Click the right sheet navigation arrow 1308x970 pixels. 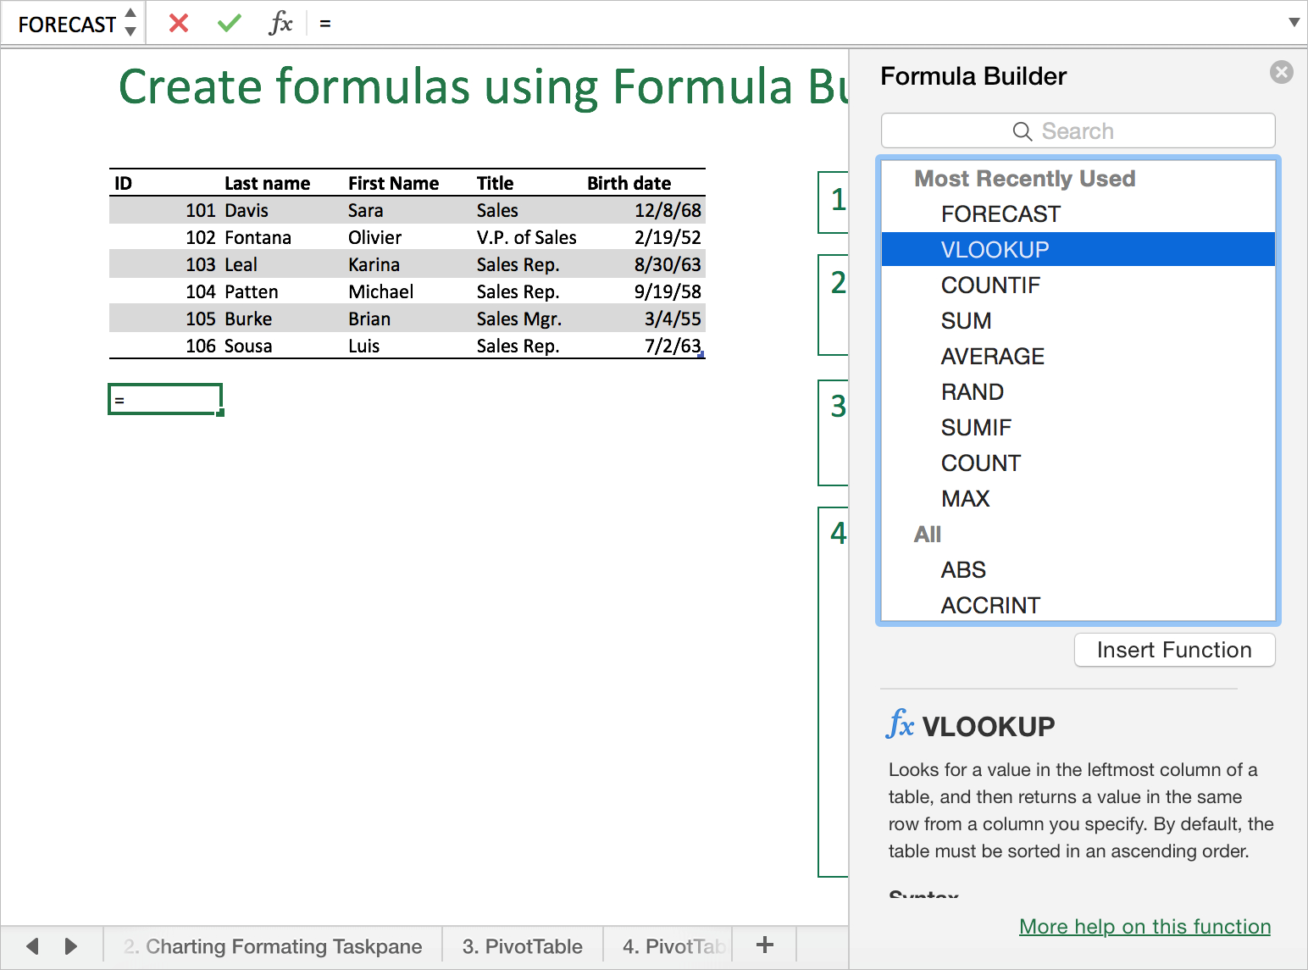[x=69, y=945]
